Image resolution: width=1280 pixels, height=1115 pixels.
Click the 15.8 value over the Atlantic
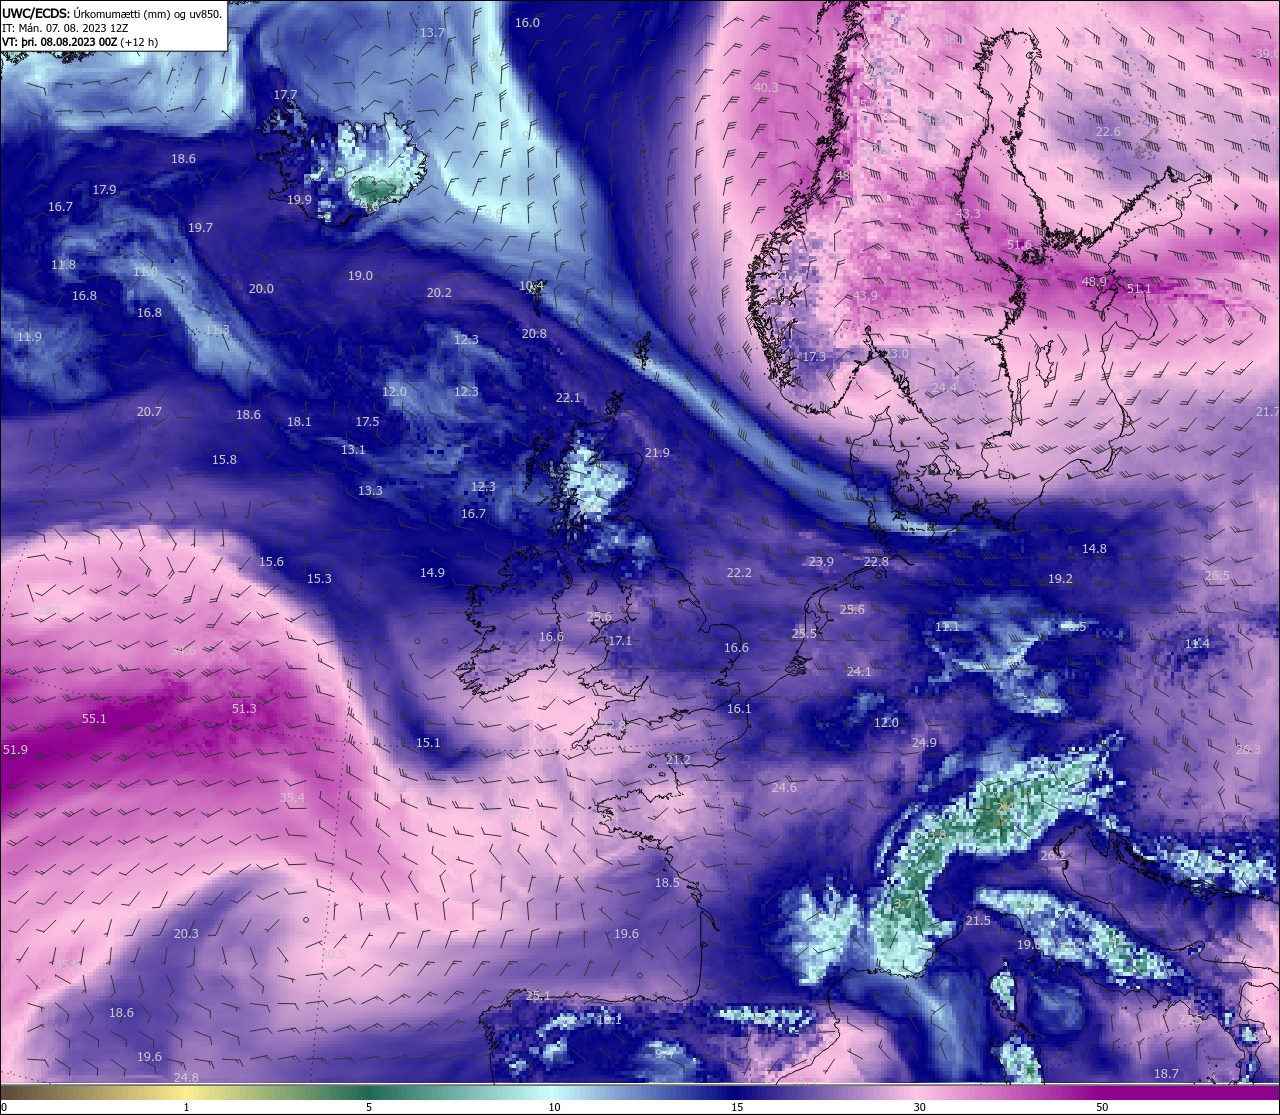224,460
